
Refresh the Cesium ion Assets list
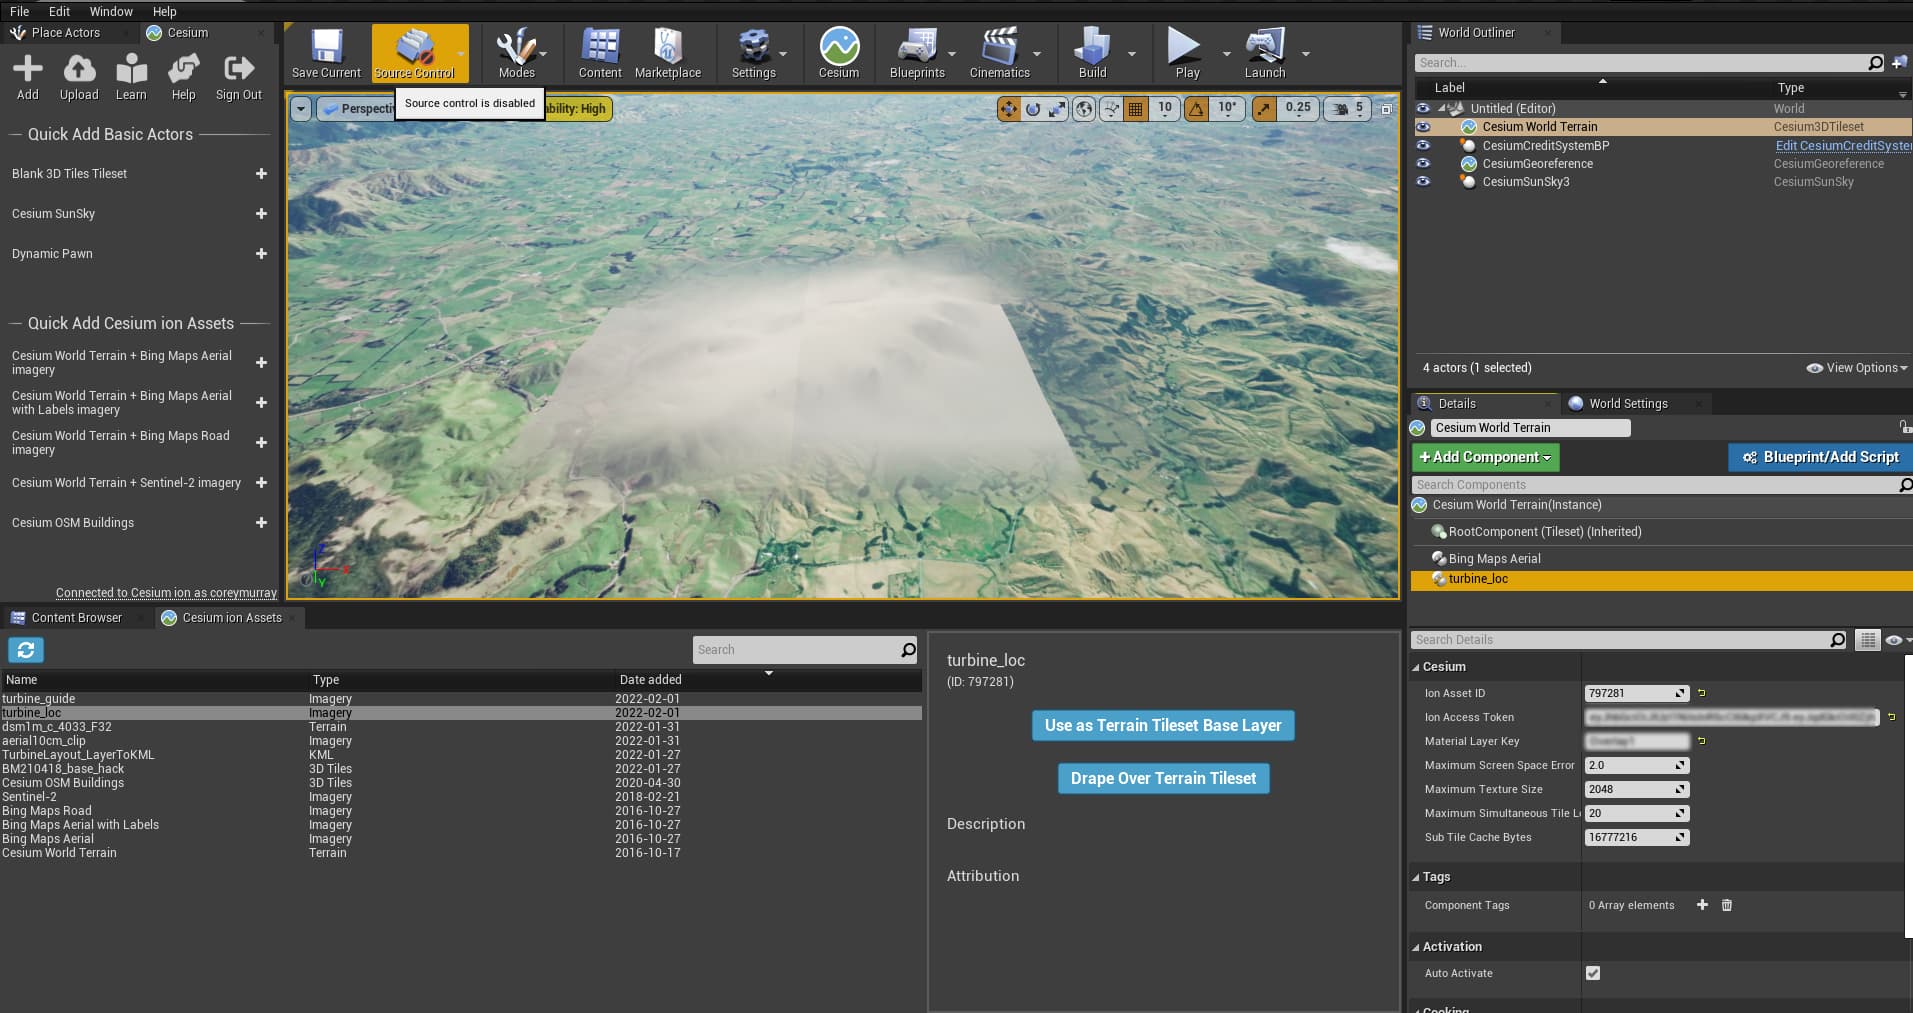pyautogui.click(x=26, y=650)
